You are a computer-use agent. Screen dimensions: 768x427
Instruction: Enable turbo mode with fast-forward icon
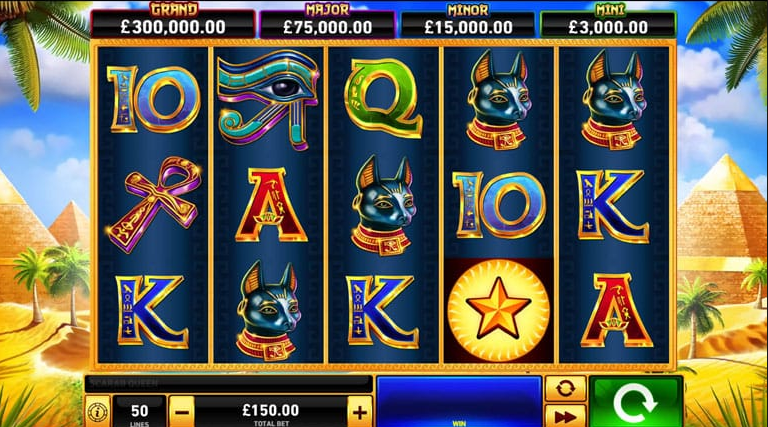(565, 416)
